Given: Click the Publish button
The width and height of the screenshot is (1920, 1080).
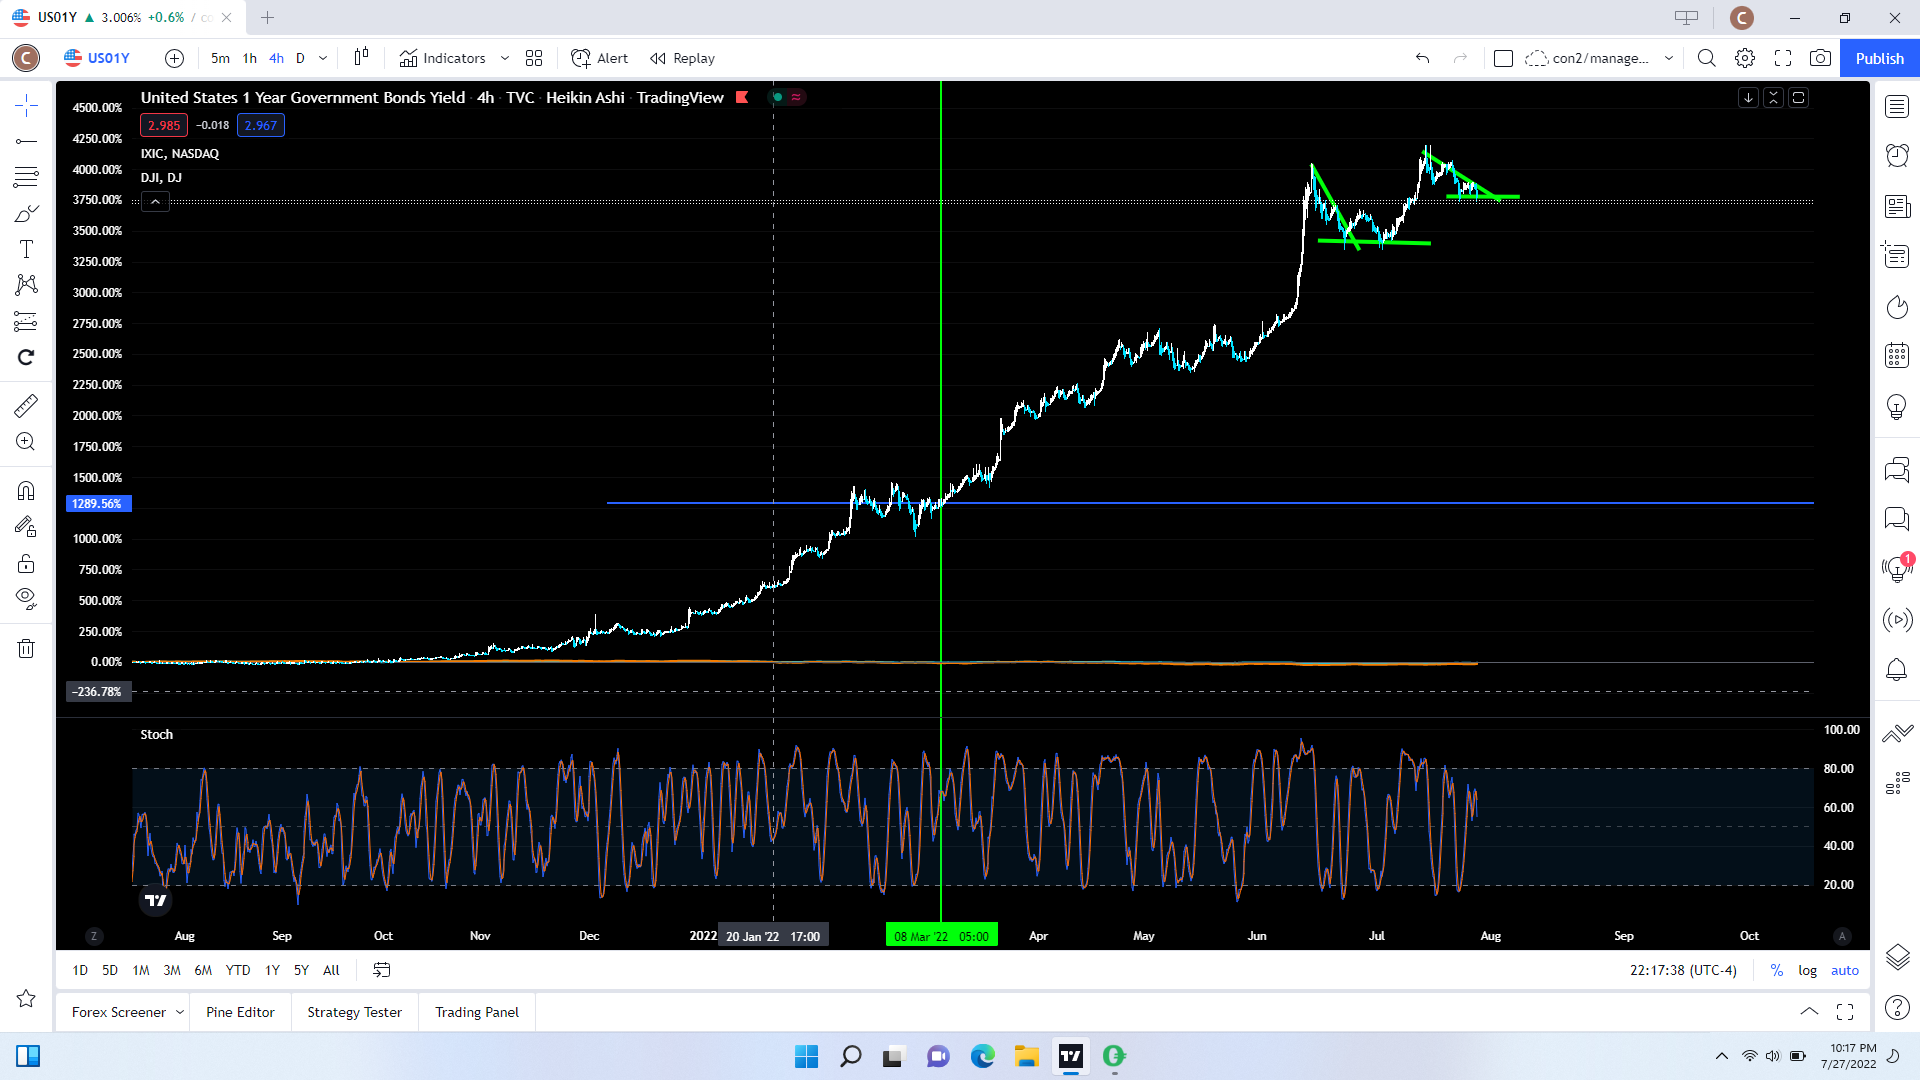Looking at the screenshot, I should click(1879, 58).
